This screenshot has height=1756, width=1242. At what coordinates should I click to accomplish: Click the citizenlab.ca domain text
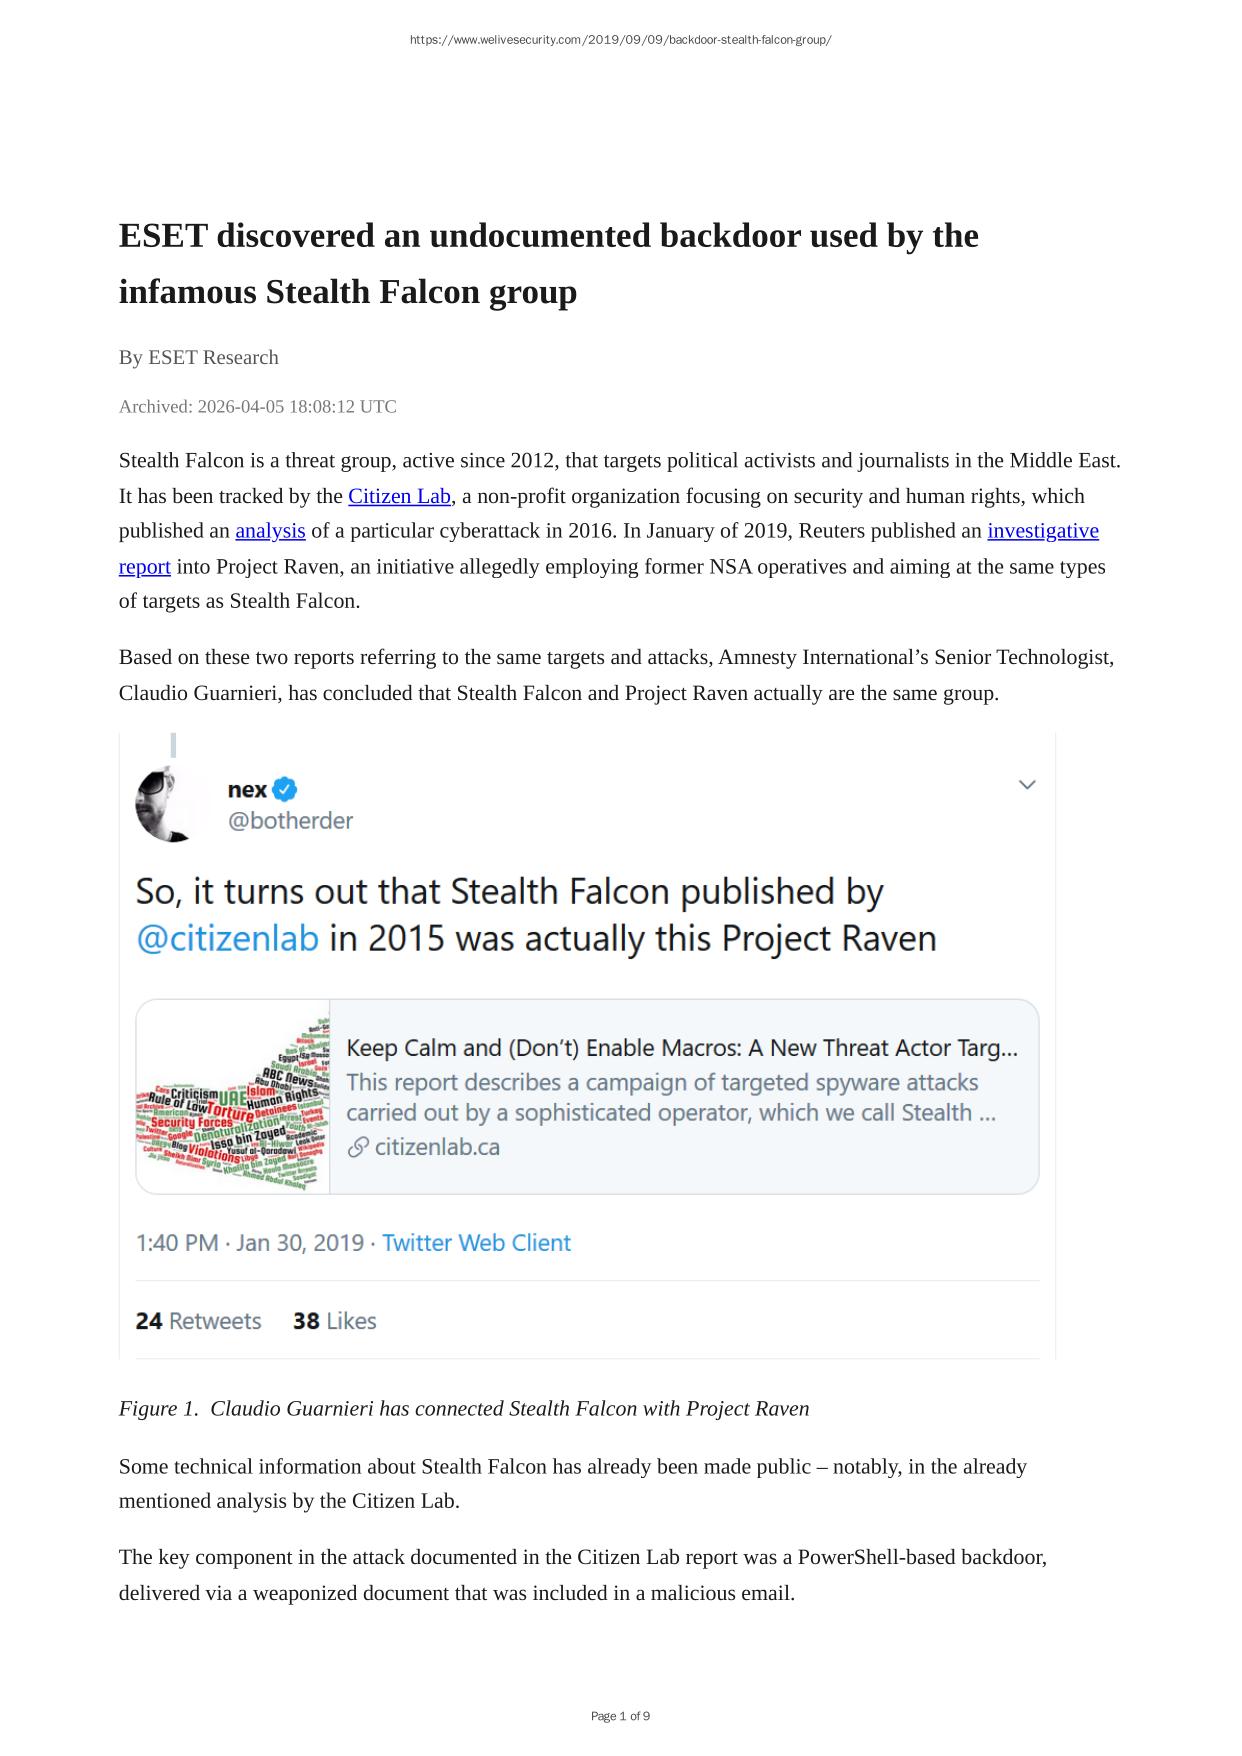coord(437,1147)
